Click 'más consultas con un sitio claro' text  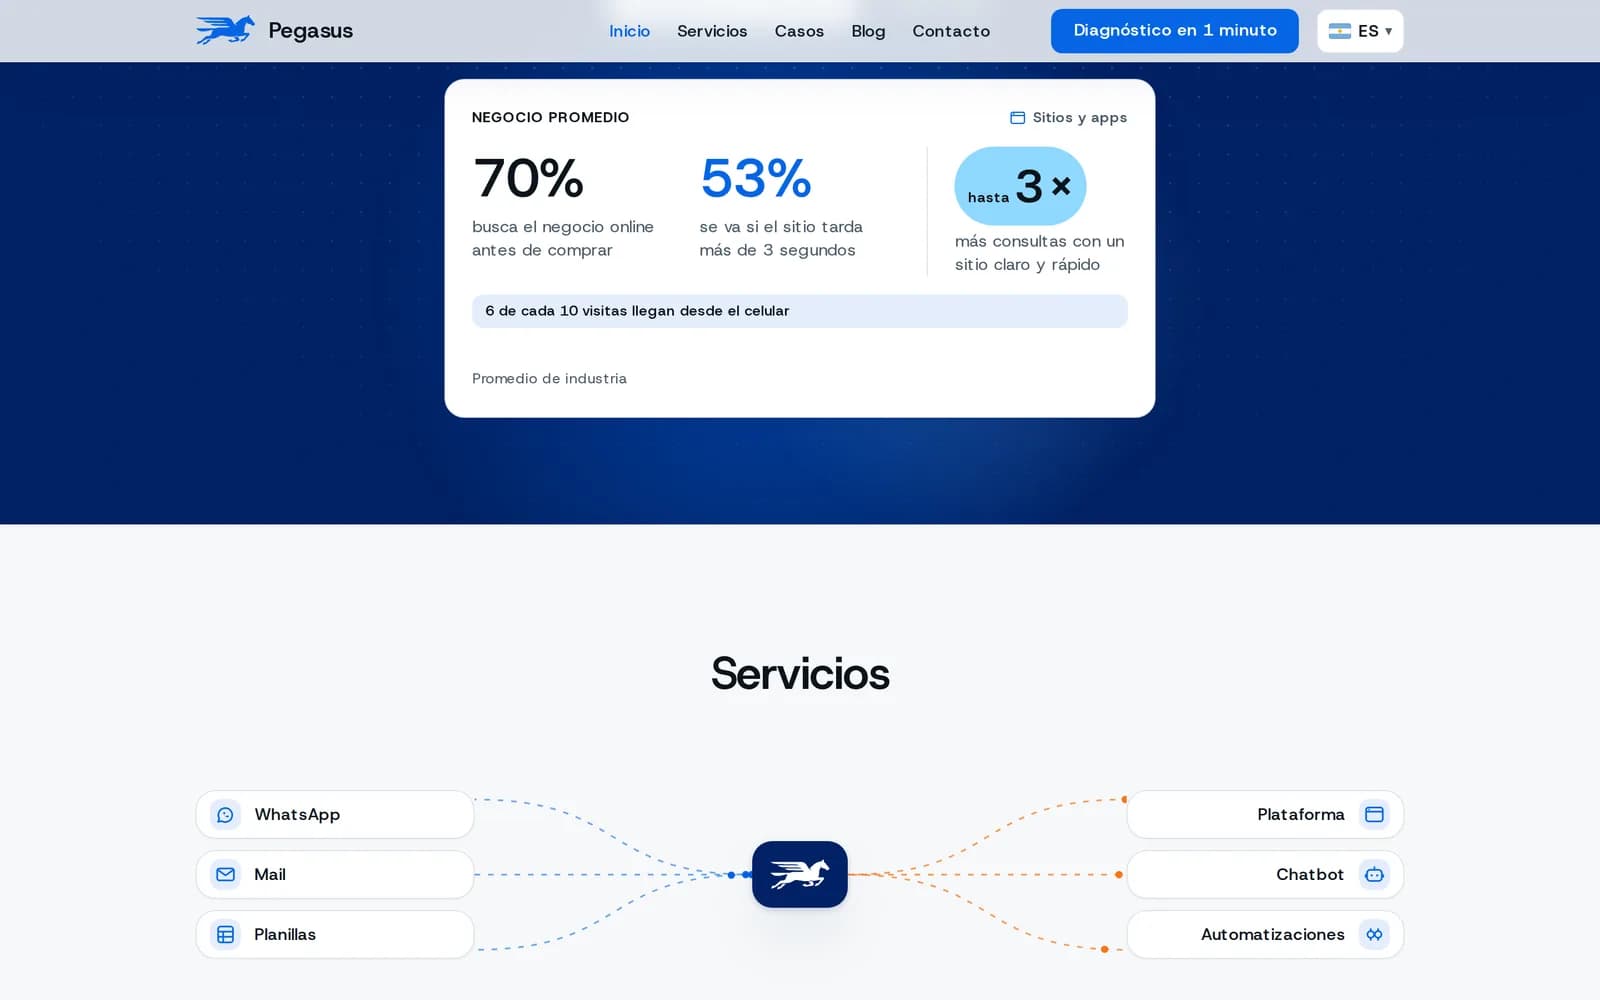click(1040, 253)
